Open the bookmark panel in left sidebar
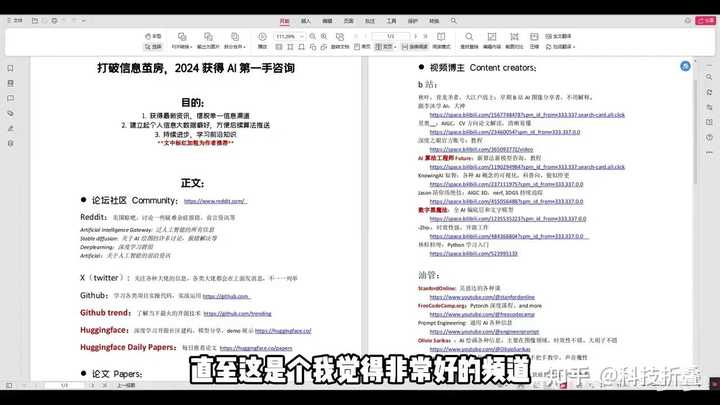 pyautogui.click(x=10, y=68)
